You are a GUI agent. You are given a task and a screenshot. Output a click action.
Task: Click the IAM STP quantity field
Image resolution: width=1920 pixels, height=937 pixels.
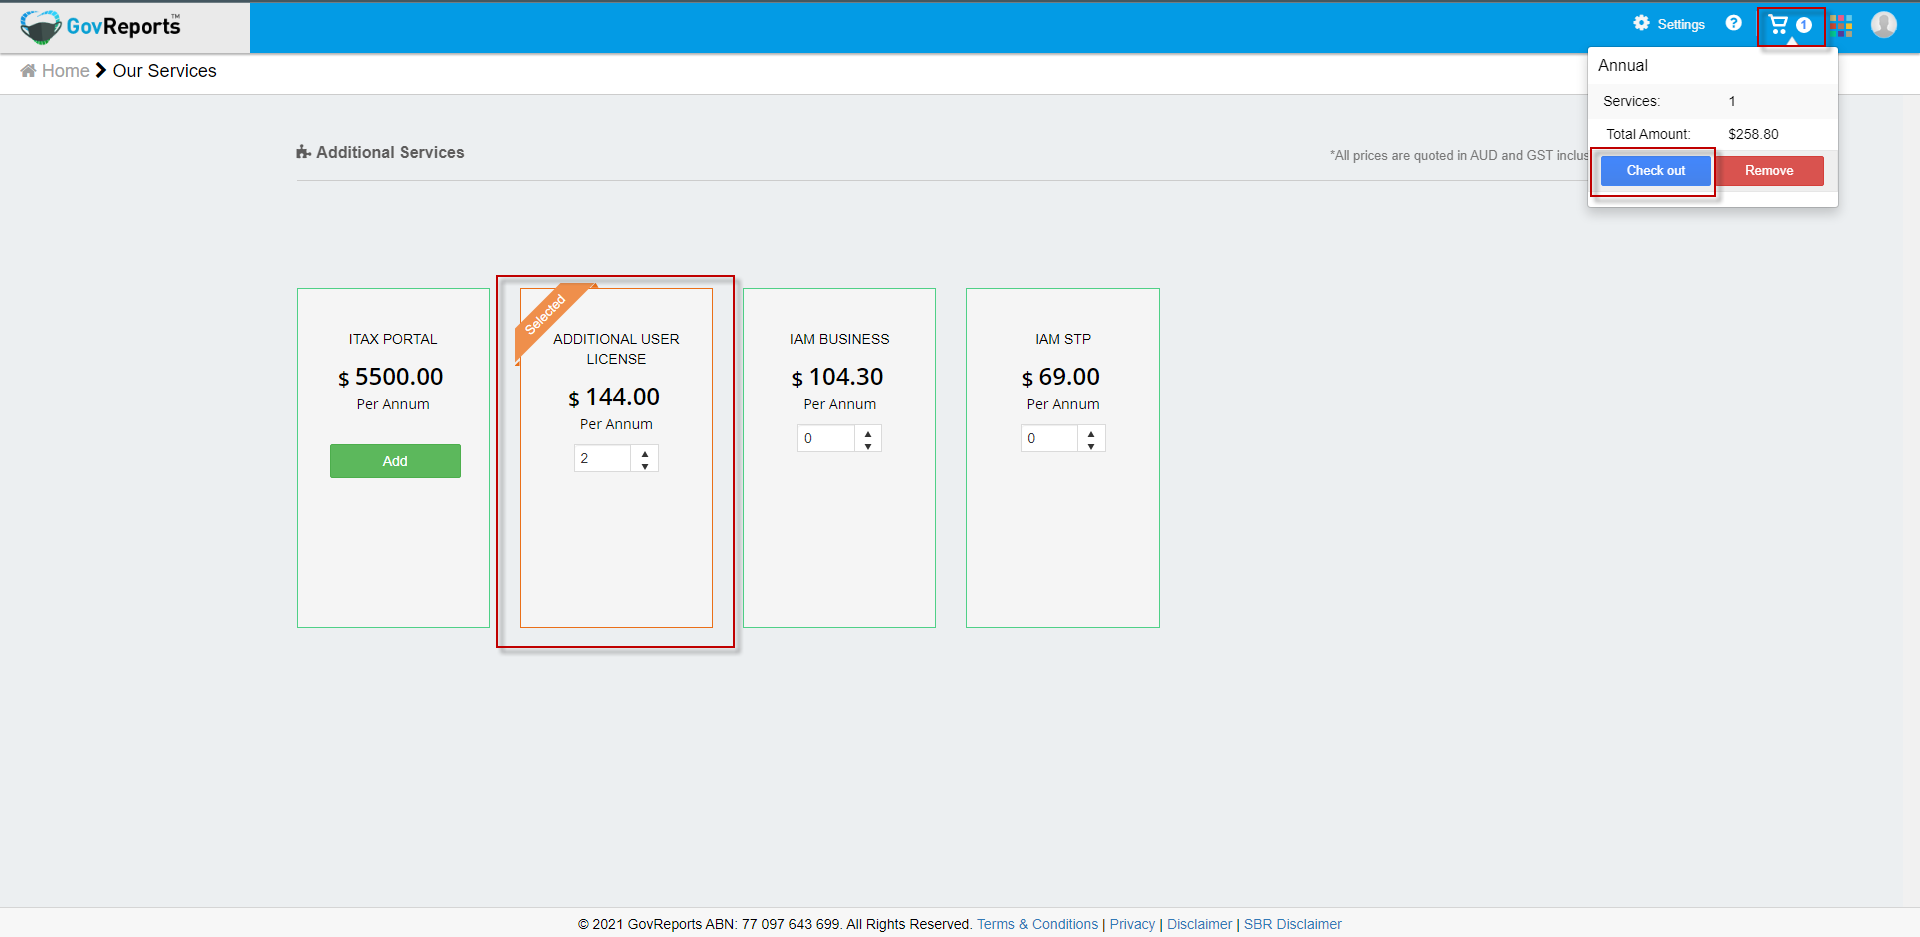1049,438
